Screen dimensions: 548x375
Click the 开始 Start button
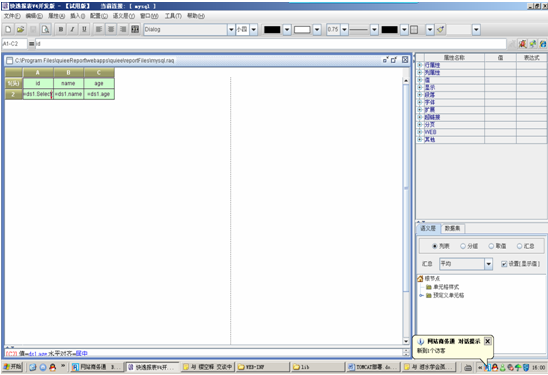tap(13, 367)
